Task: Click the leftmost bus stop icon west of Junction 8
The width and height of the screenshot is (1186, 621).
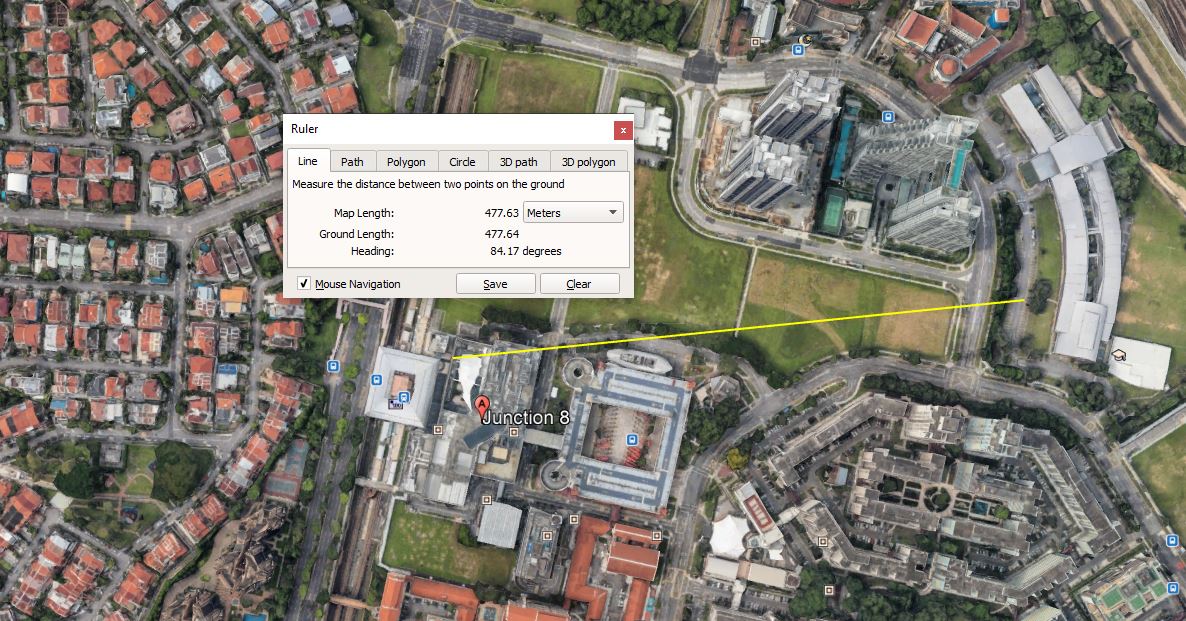Action: tap(333, 366)
